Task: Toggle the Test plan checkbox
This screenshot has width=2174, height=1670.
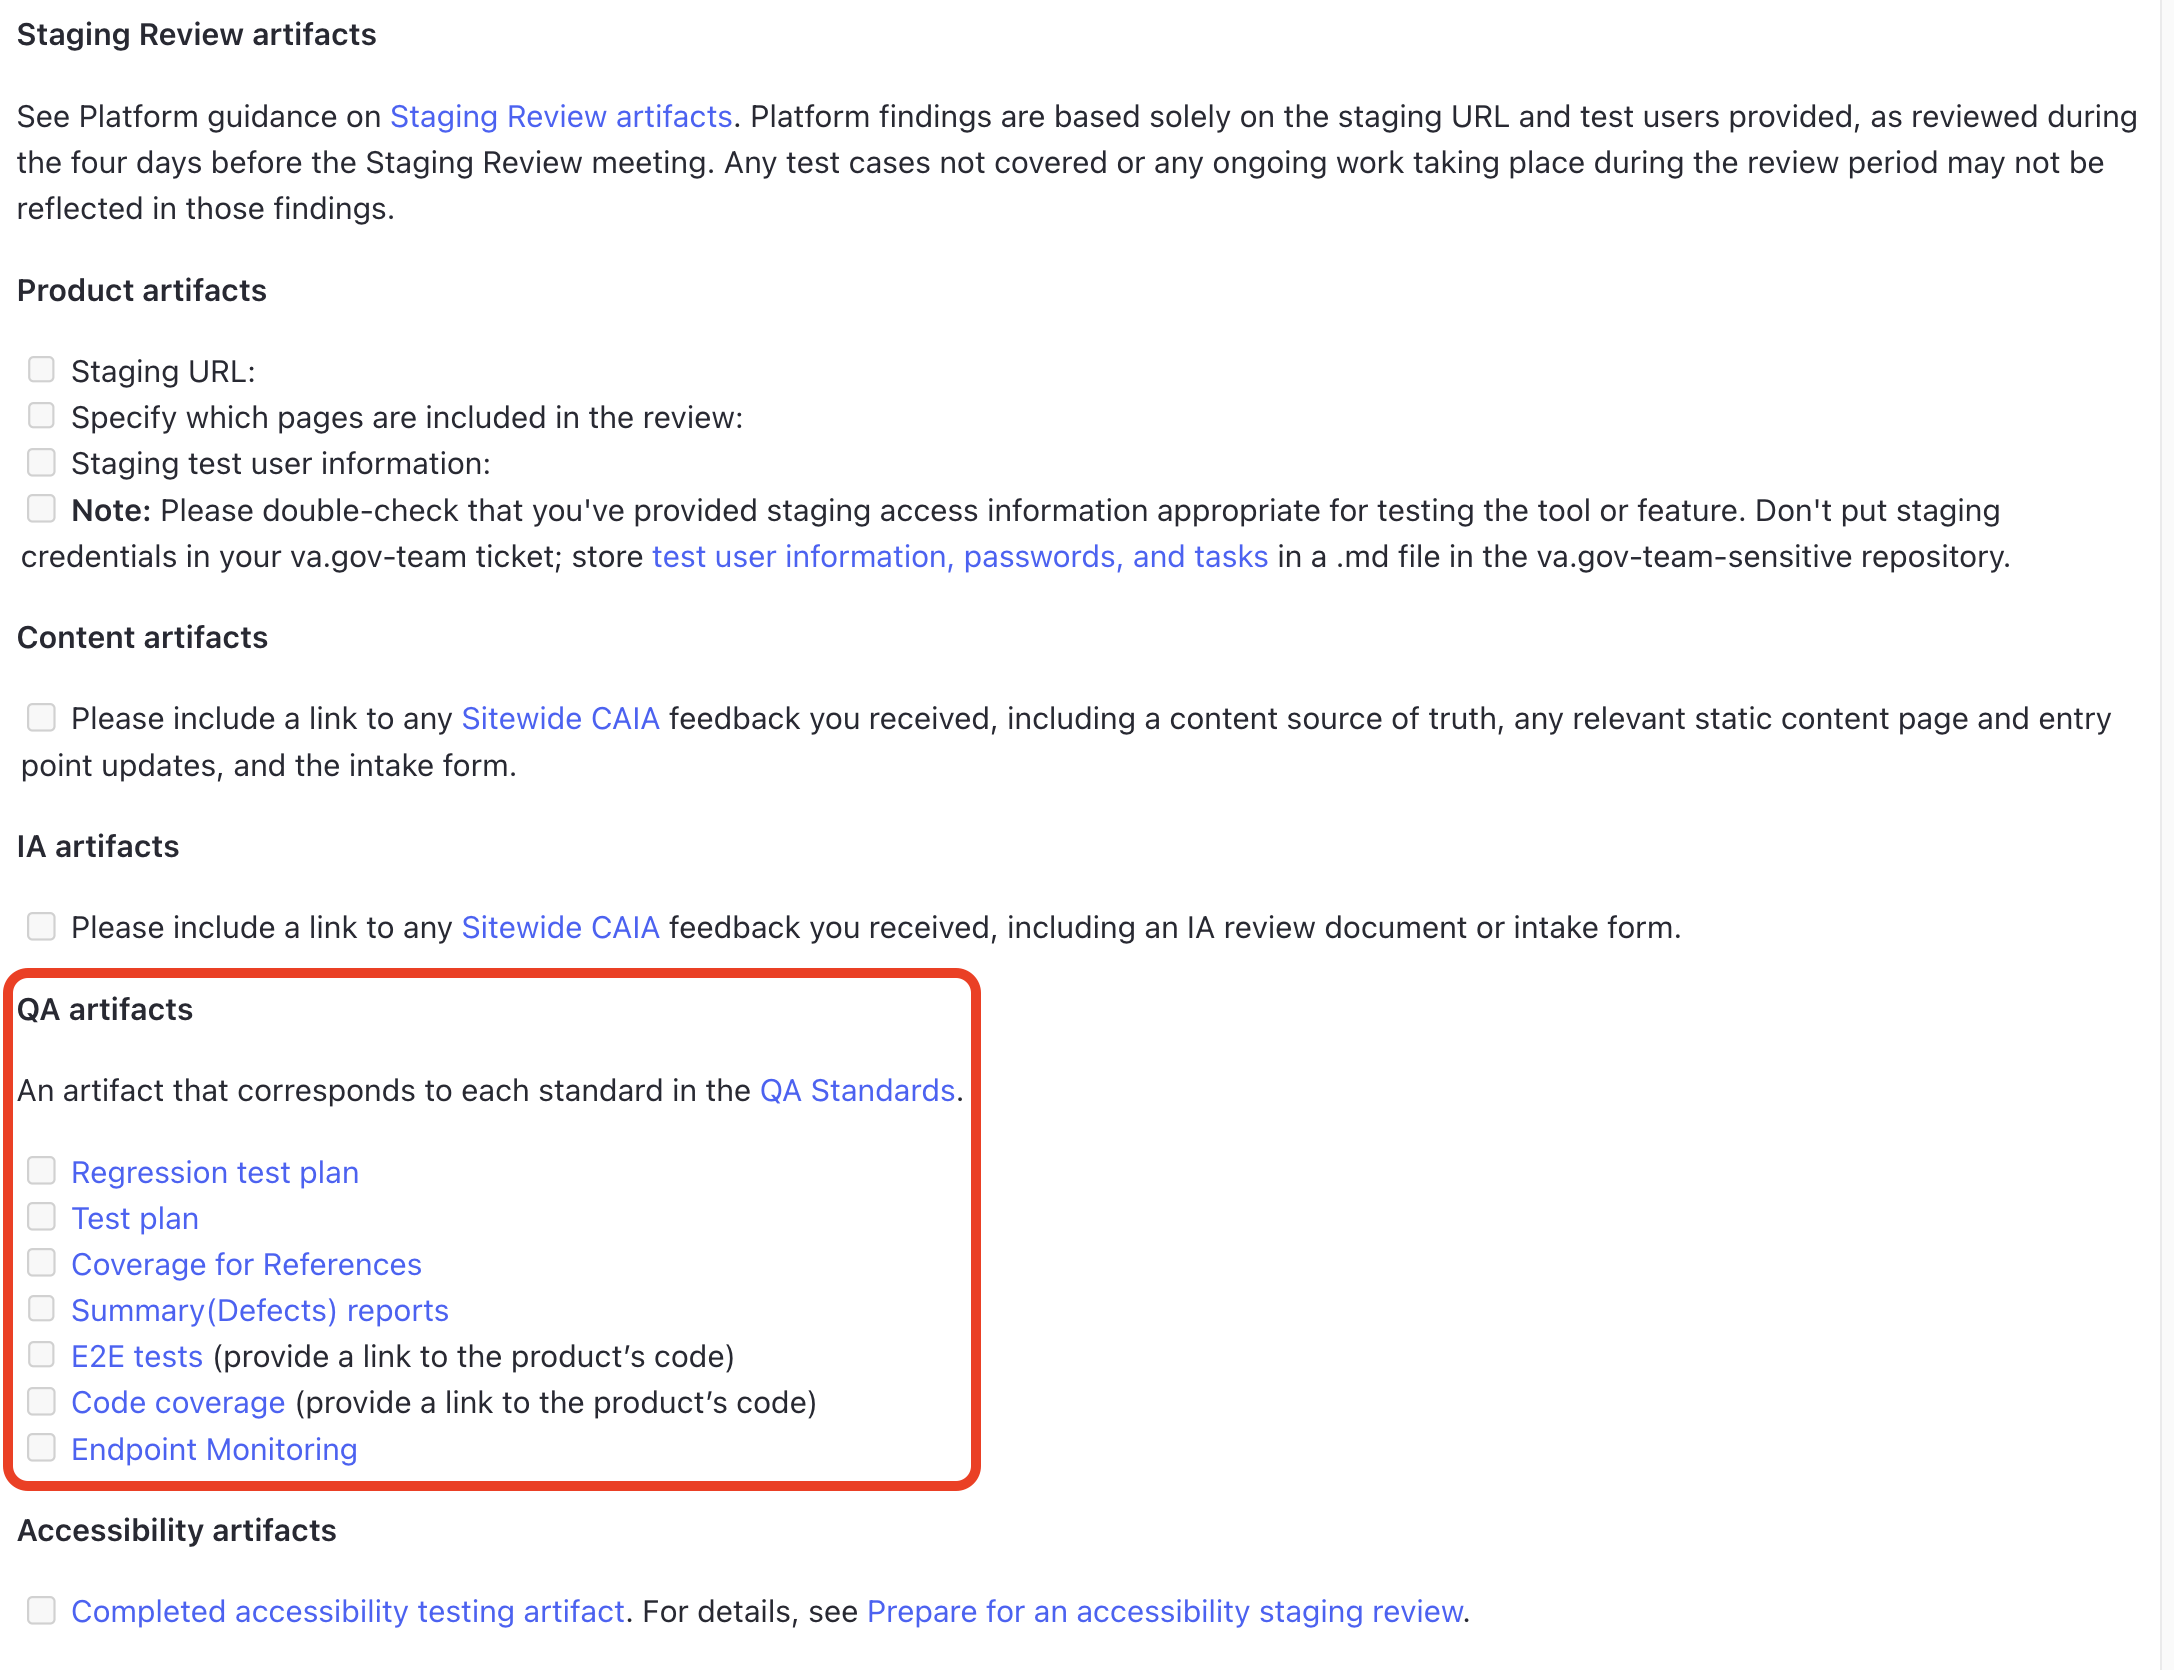Action: (42, 1217)
